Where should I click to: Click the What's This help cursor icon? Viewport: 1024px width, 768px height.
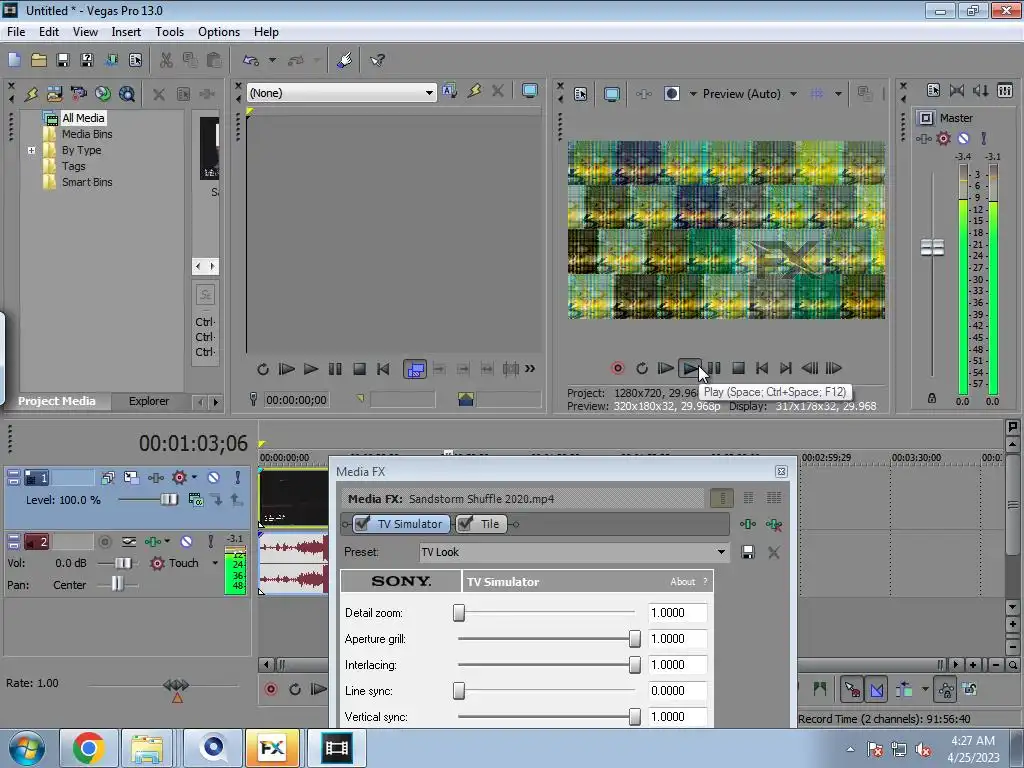pos(377,61)
